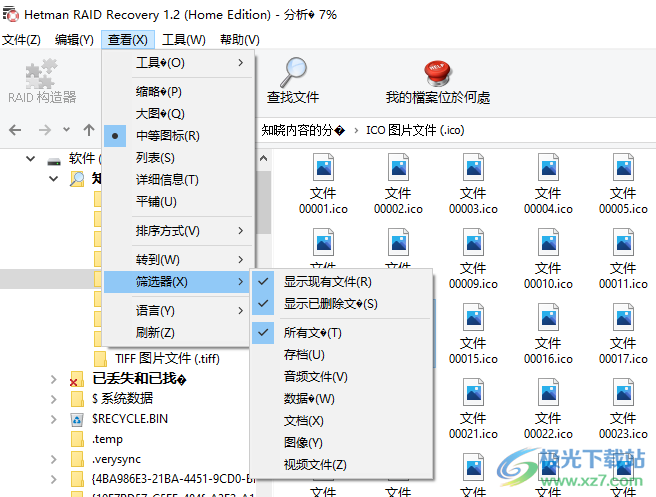Screen dimensions: 656x497
Task: Go up one level with the up arrow
Action: [89, 130]
